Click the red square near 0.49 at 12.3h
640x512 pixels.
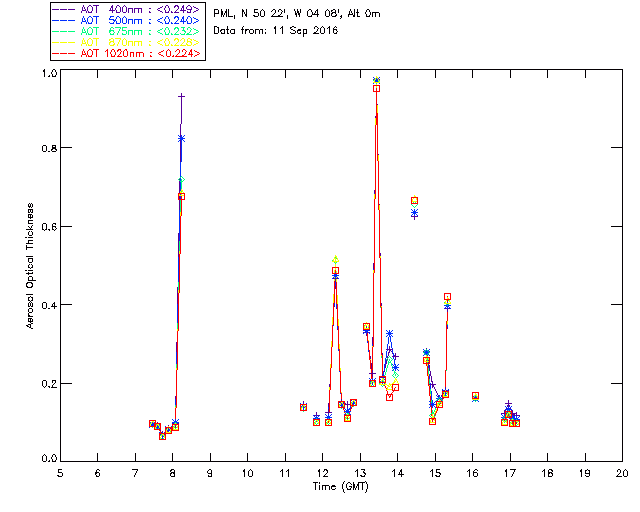[335, 271]
